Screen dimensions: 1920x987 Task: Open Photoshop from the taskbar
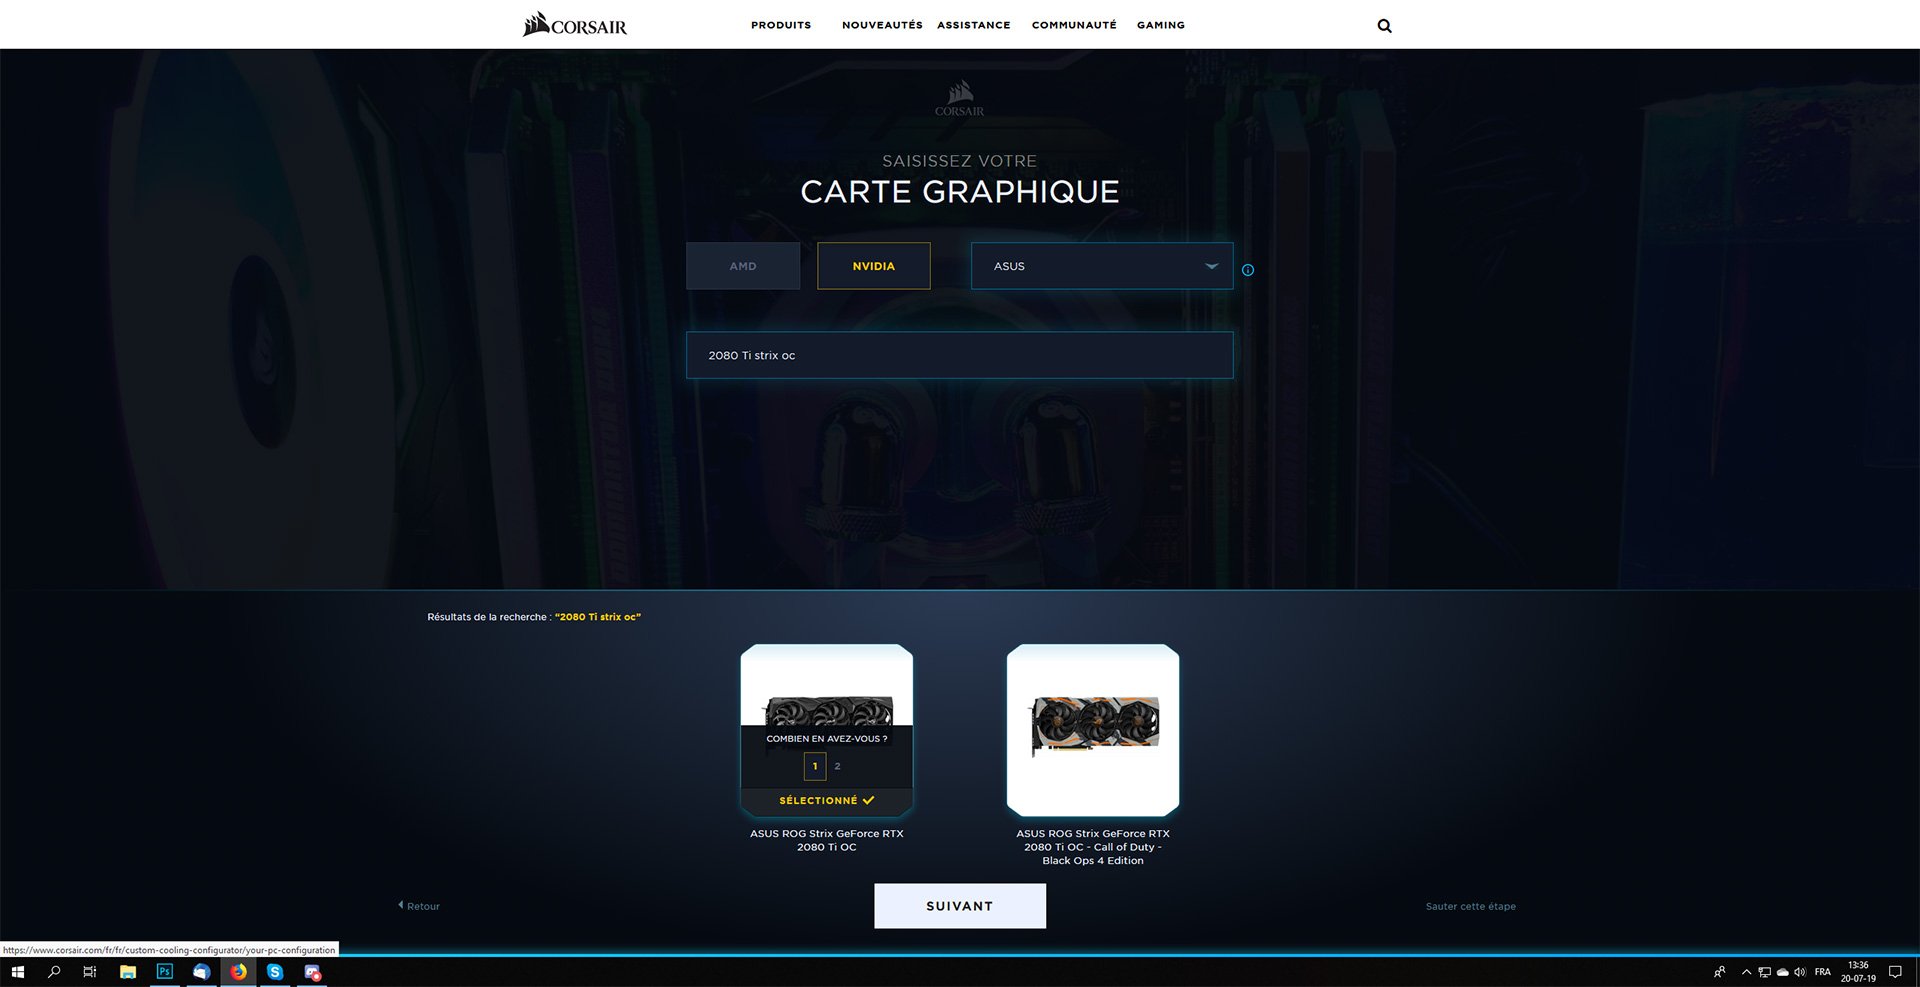[x=165, y=972]
